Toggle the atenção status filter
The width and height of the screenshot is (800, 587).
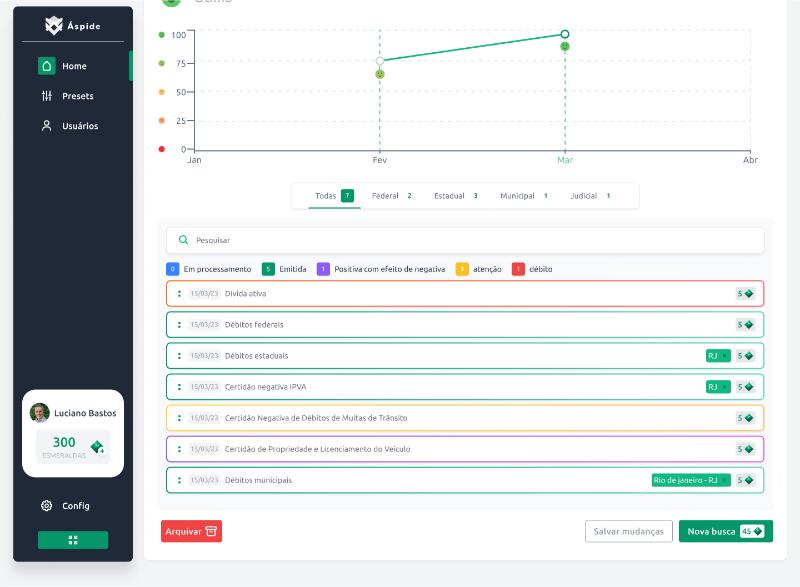[479, 269]
